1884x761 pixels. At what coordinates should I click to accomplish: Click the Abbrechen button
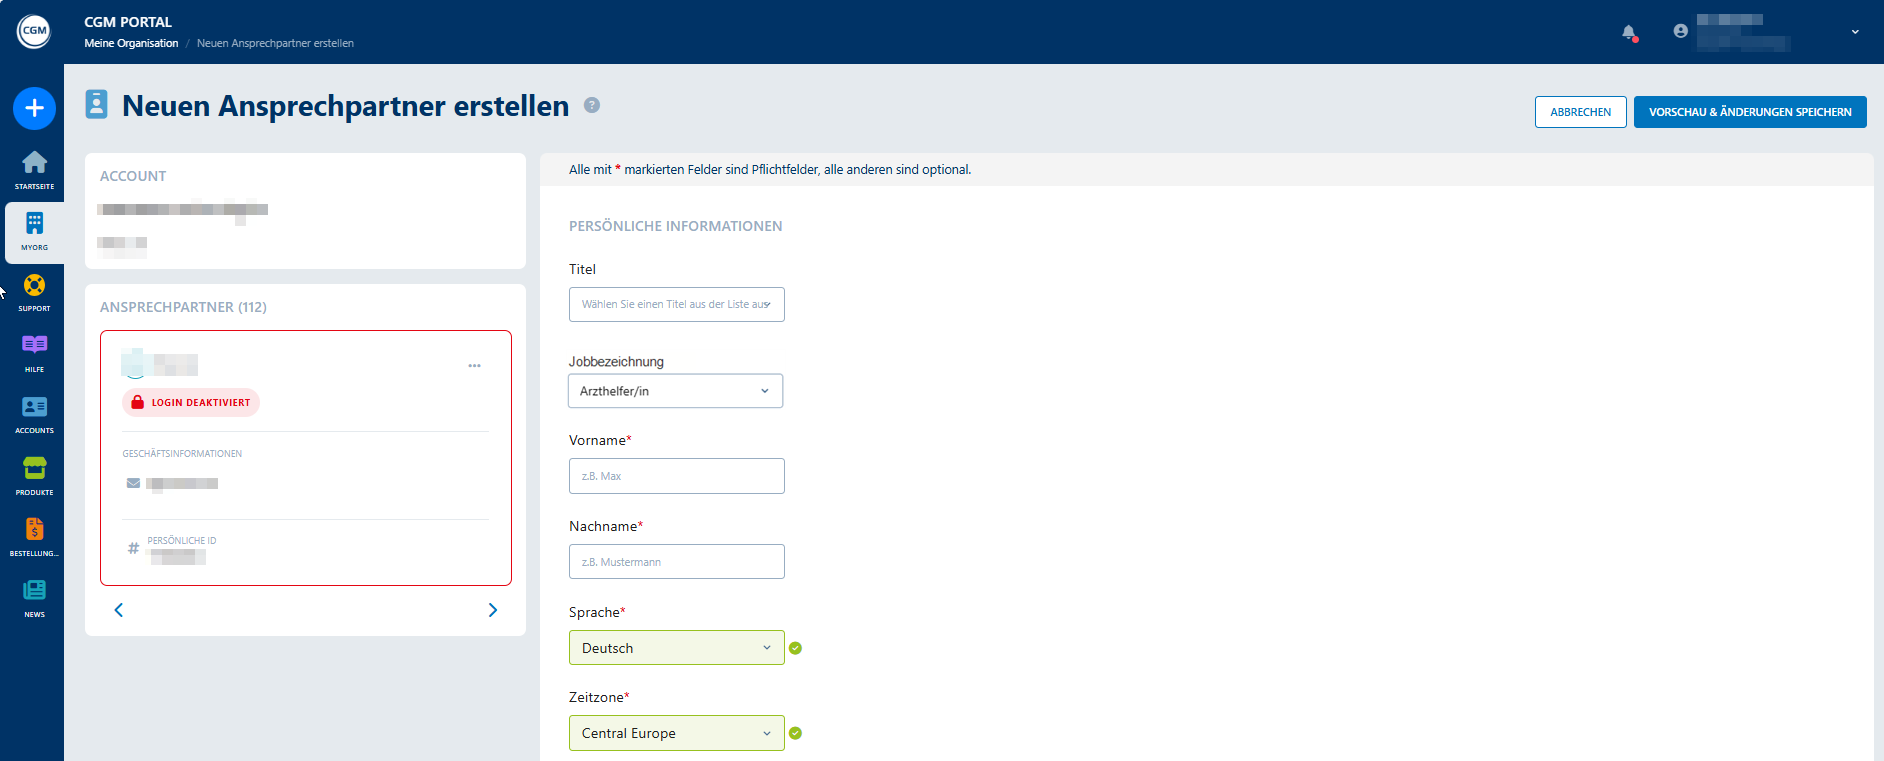(1581, 112)
